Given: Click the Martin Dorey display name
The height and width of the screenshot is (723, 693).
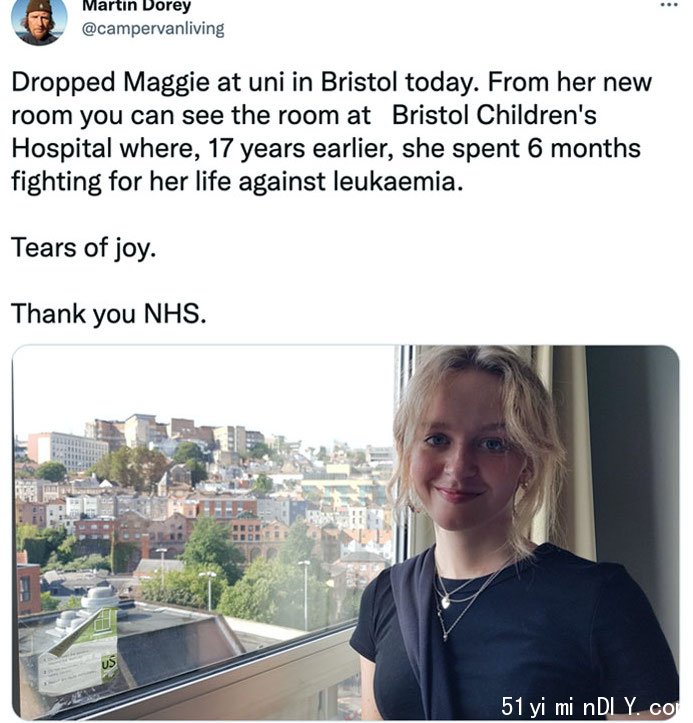Looking at the screenshot, I should tap(136, 6).
